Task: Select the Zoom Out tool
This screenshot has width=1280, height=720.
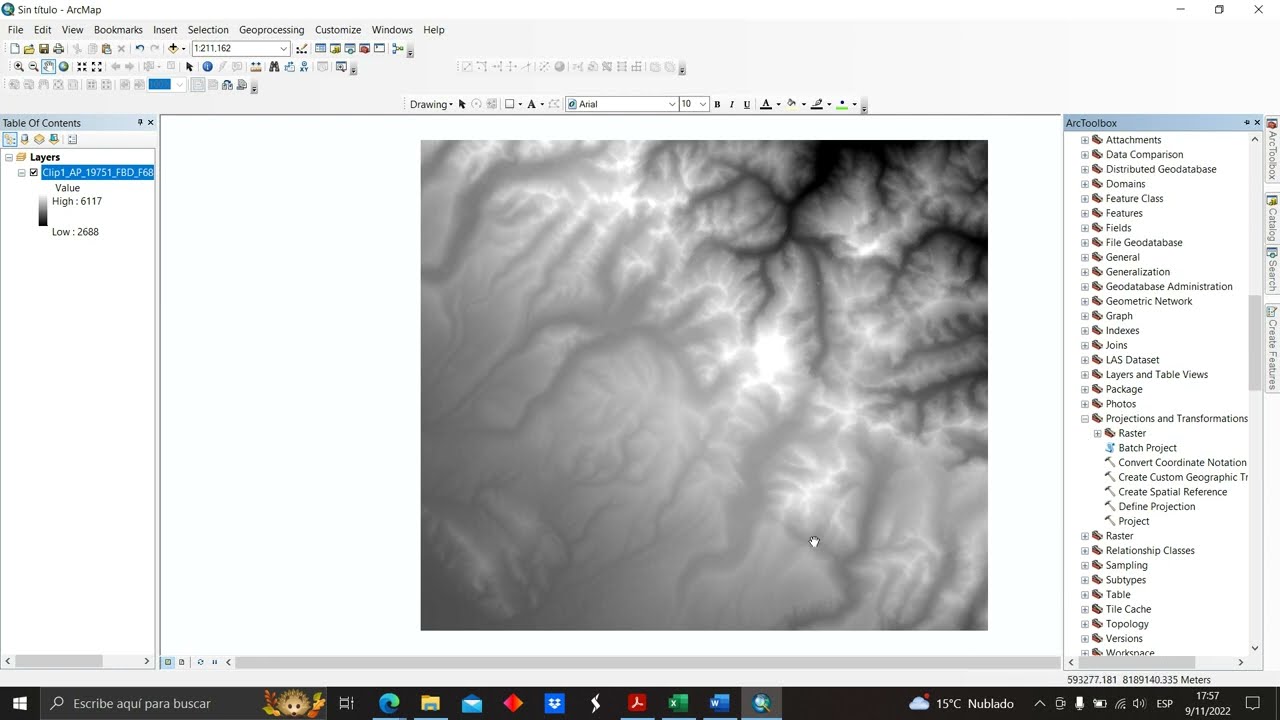Action: click(33, 67)
